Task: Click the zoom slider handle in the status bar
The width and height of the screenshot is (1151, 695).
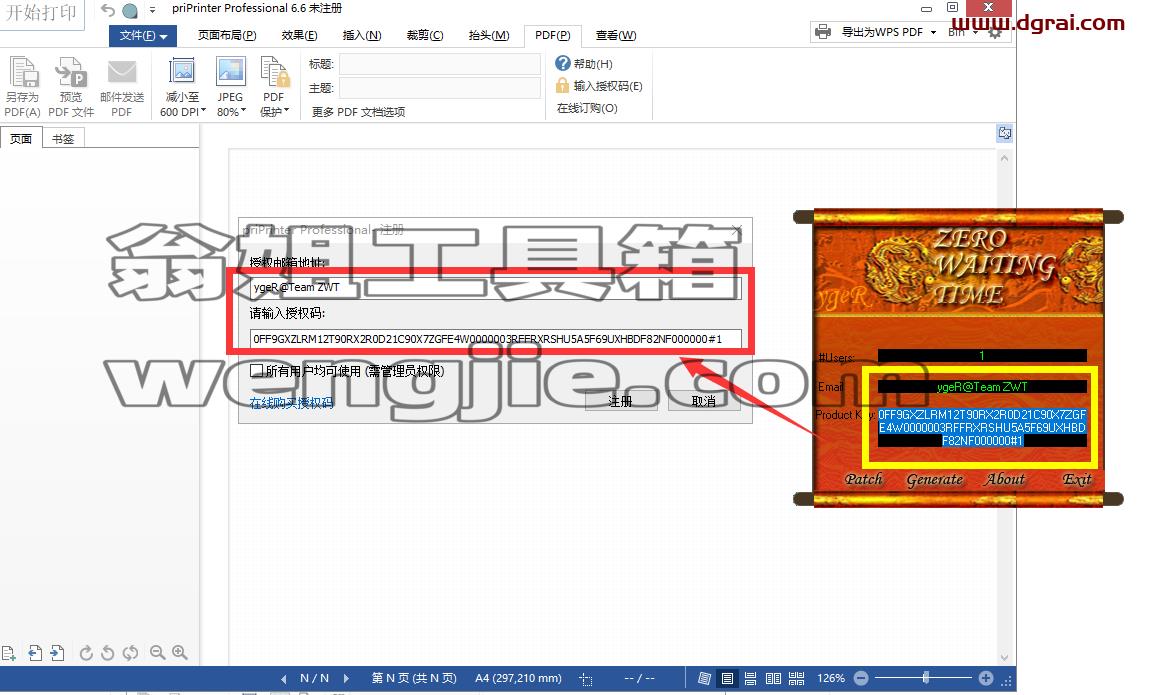Action: tap(926, 678)
